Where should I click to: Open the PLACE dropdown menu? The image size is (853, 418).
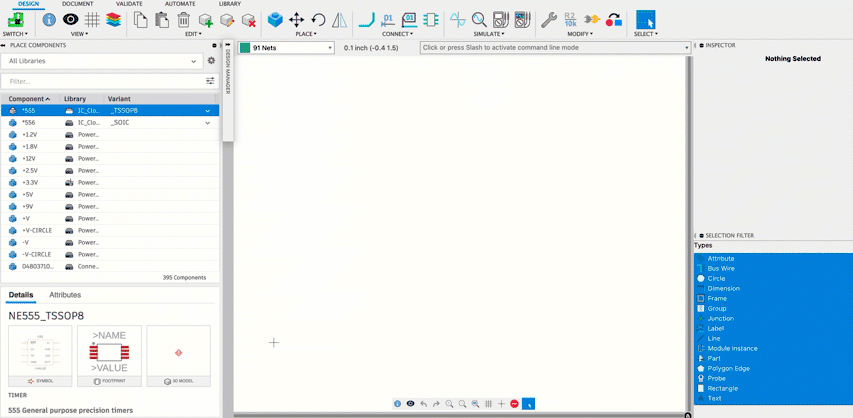click(x=306, y=34)
